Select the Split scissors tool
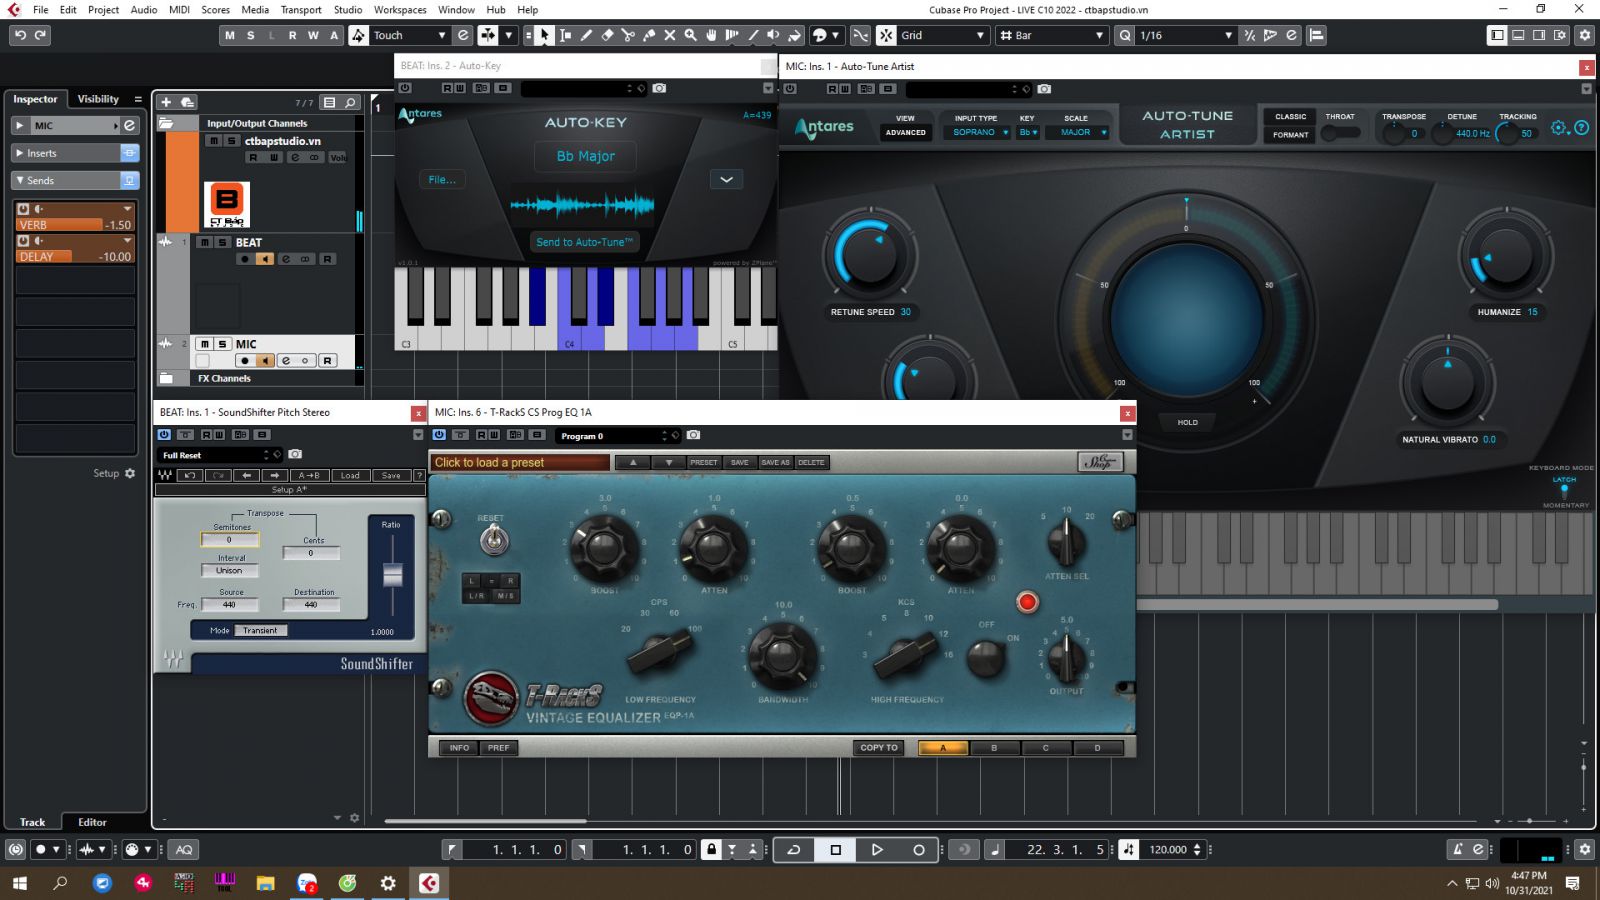The image size is (1600, 900). pos(628,35)
